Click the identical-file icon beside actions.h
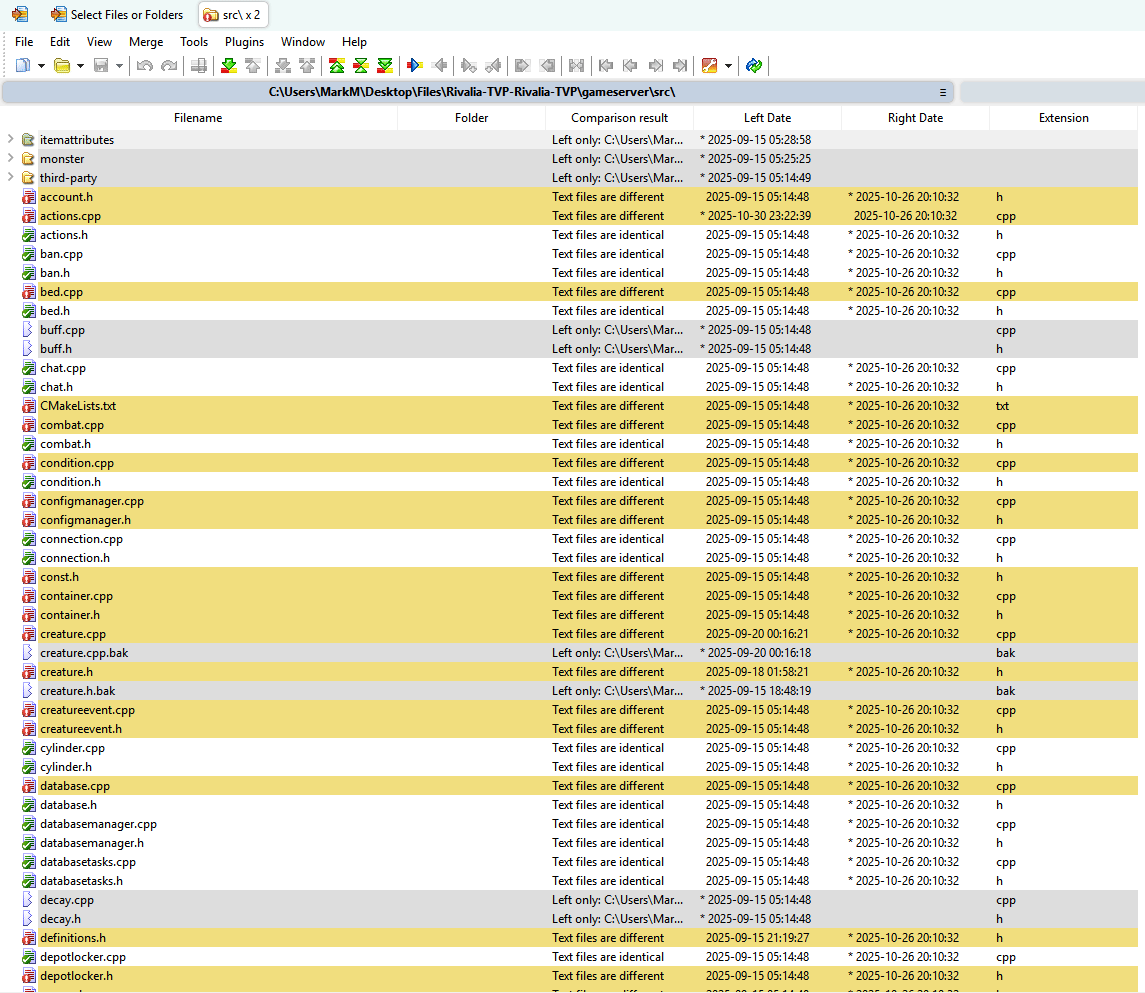Image resolution: width=1145 pixels, height=993 pixels. [x=28, y=234]
